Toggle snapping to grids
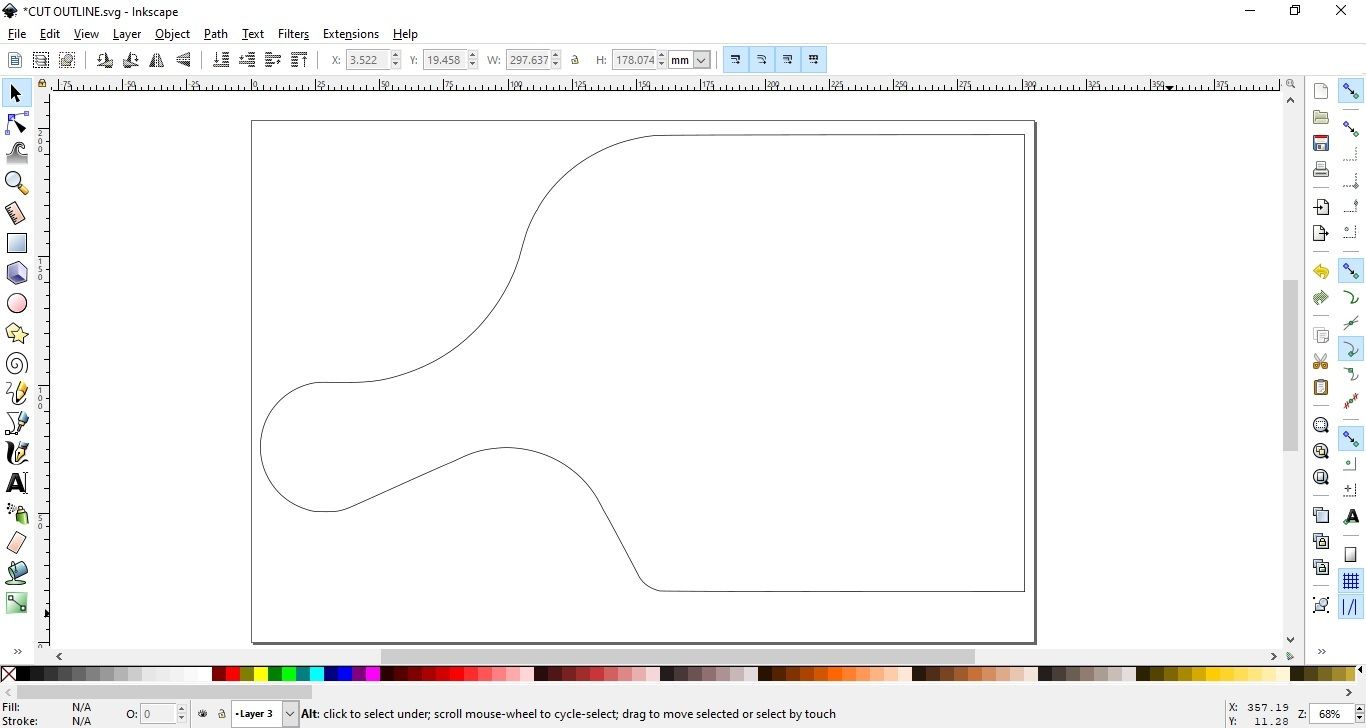The height and width of the screenshot is (728, 1366). (1351, 581)
